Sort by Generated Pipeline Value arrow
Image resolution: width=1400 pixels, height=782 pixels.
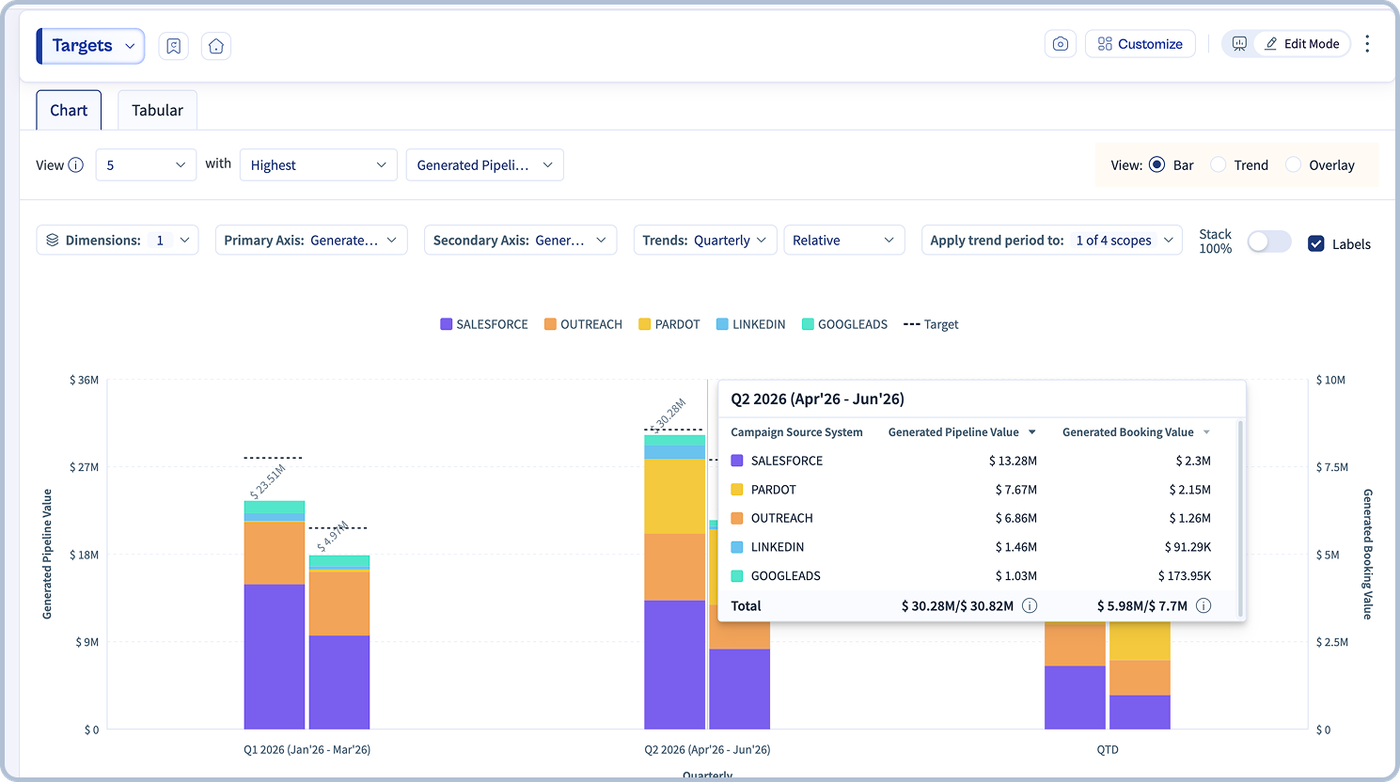(1032, 433)
